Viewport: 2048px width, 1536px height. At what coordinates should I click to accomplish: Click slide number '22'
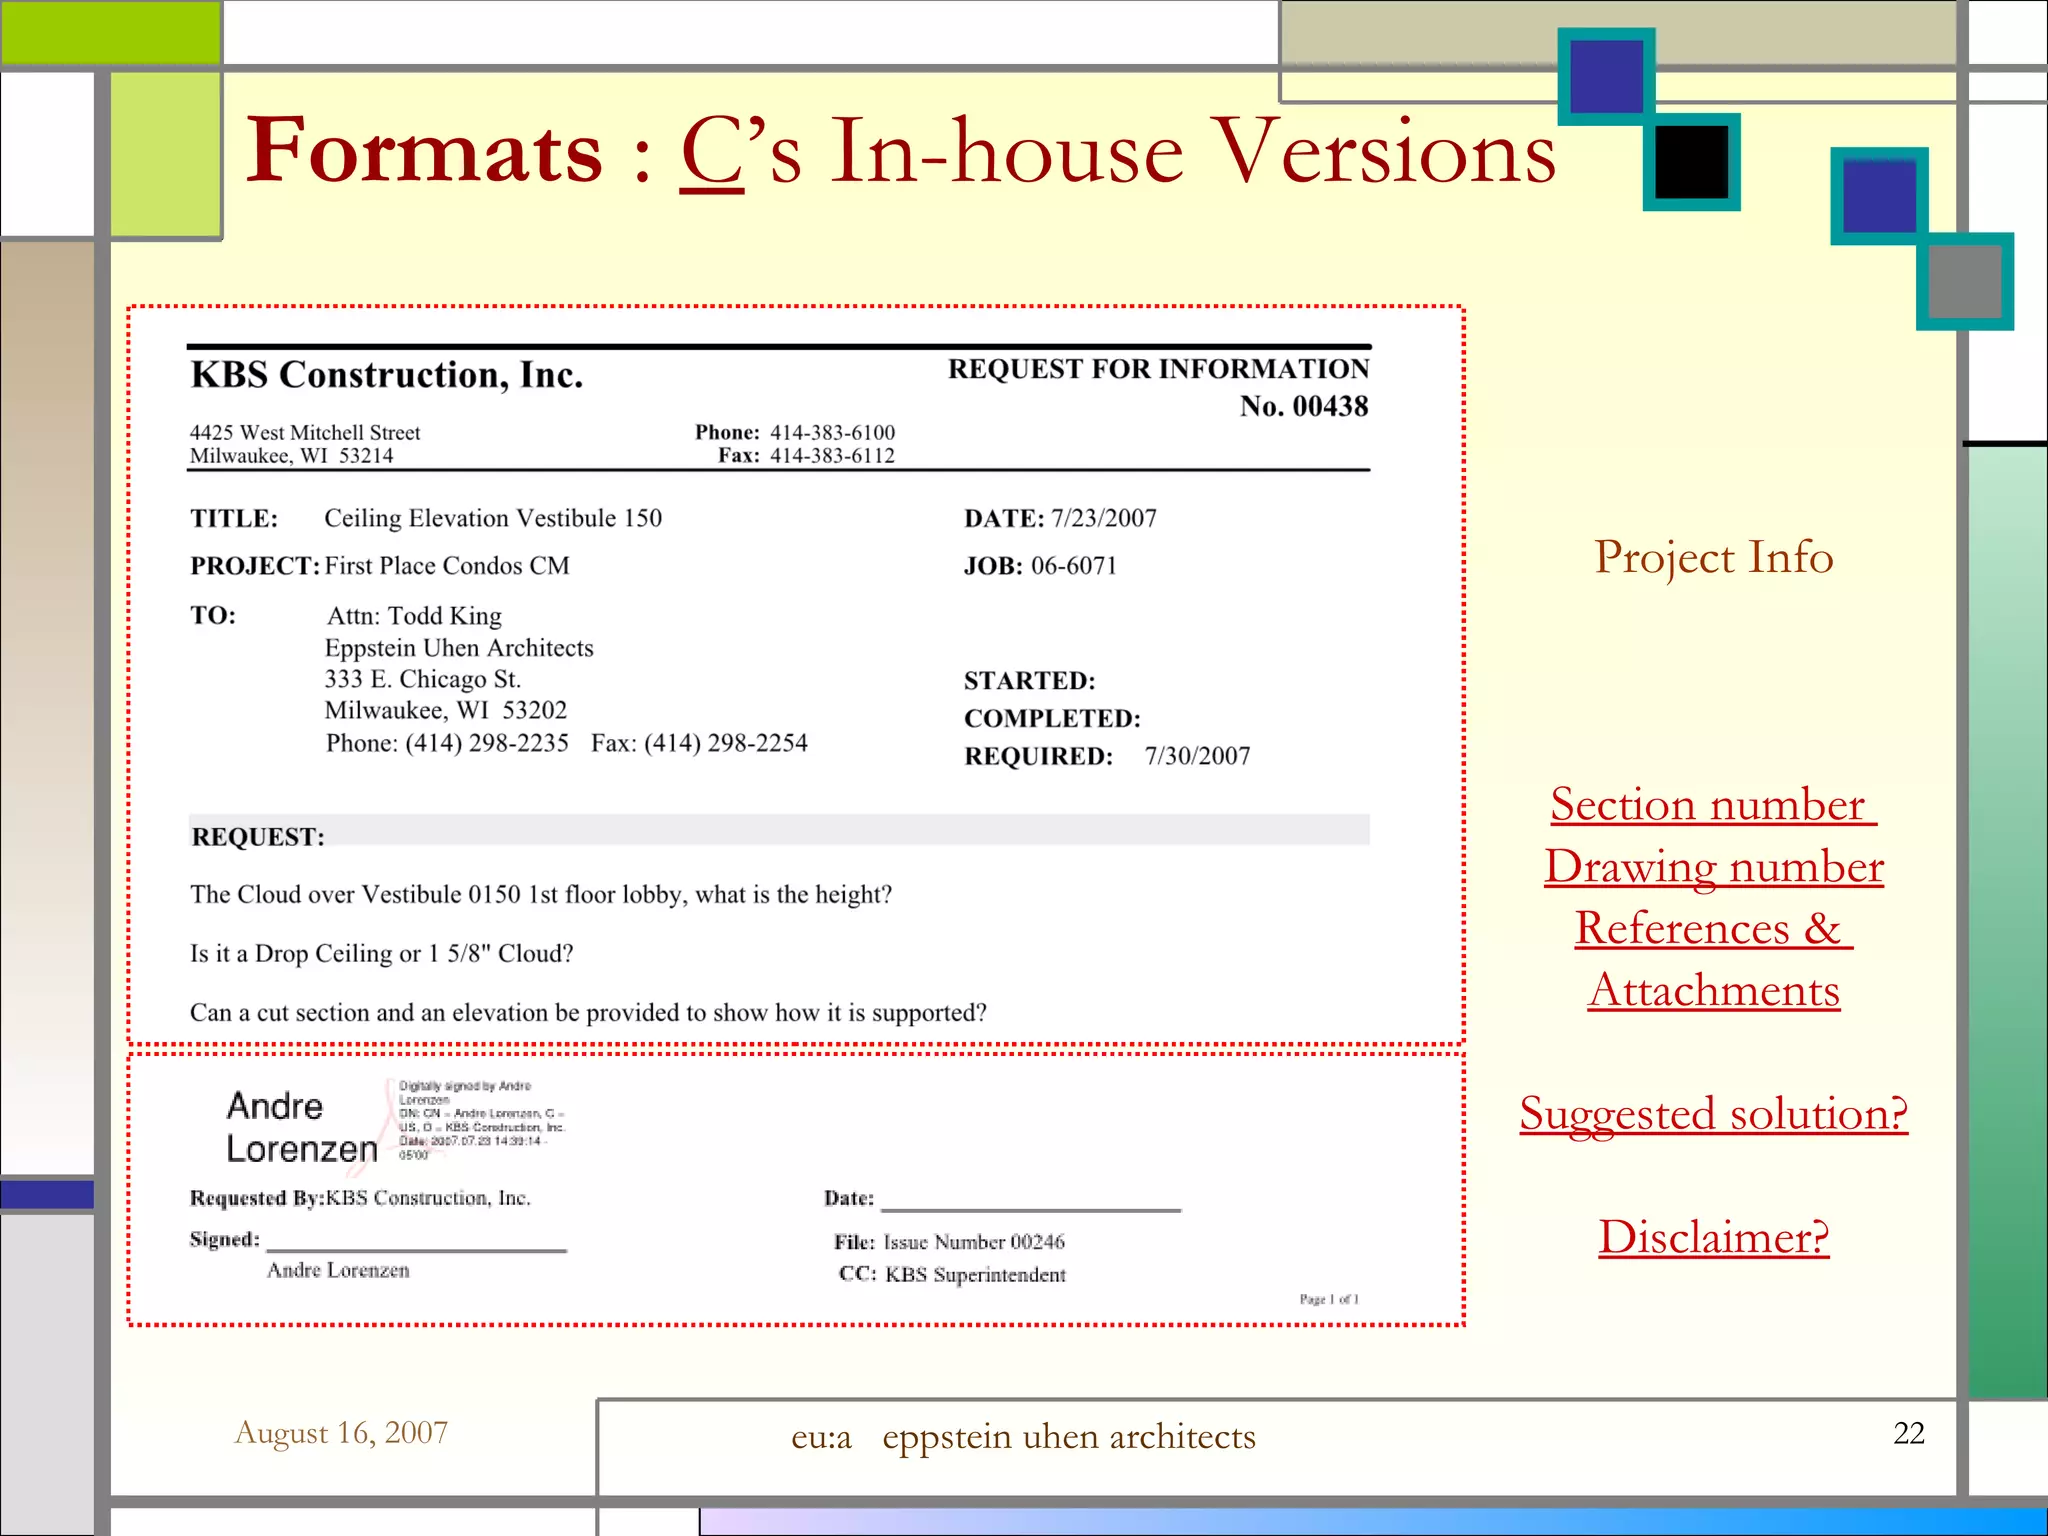(1909, 1433)
